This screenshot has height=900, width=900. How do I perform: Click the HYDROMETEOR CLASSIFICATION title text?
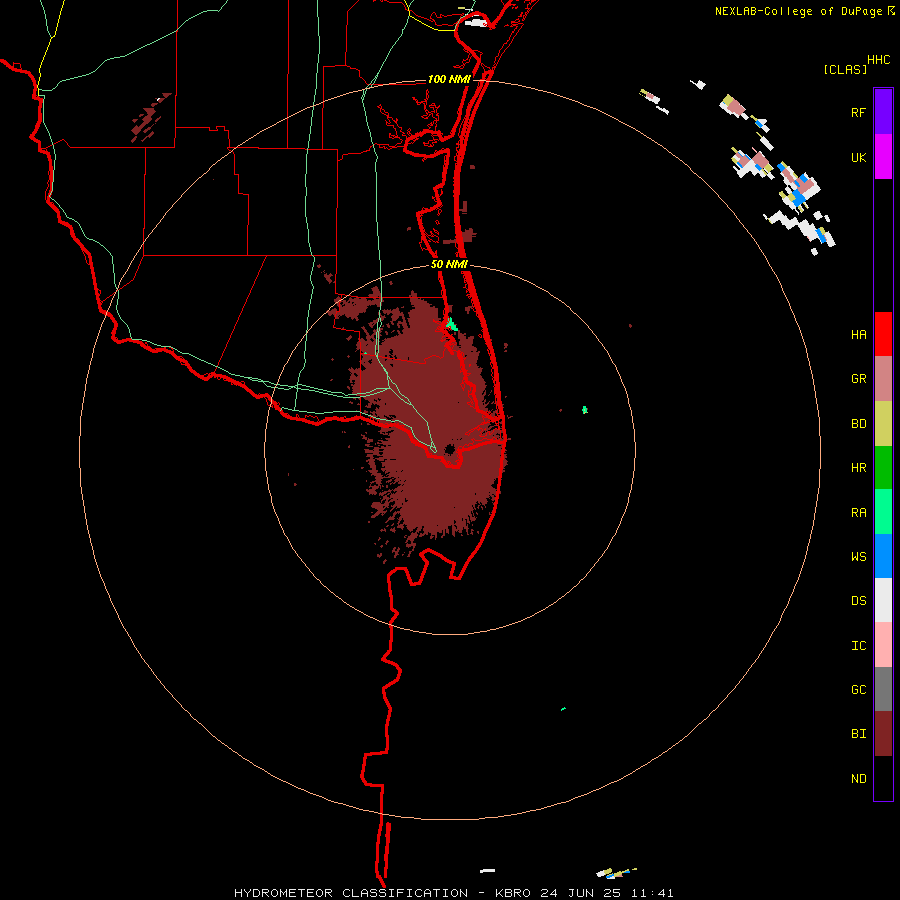tap(351, 893)
